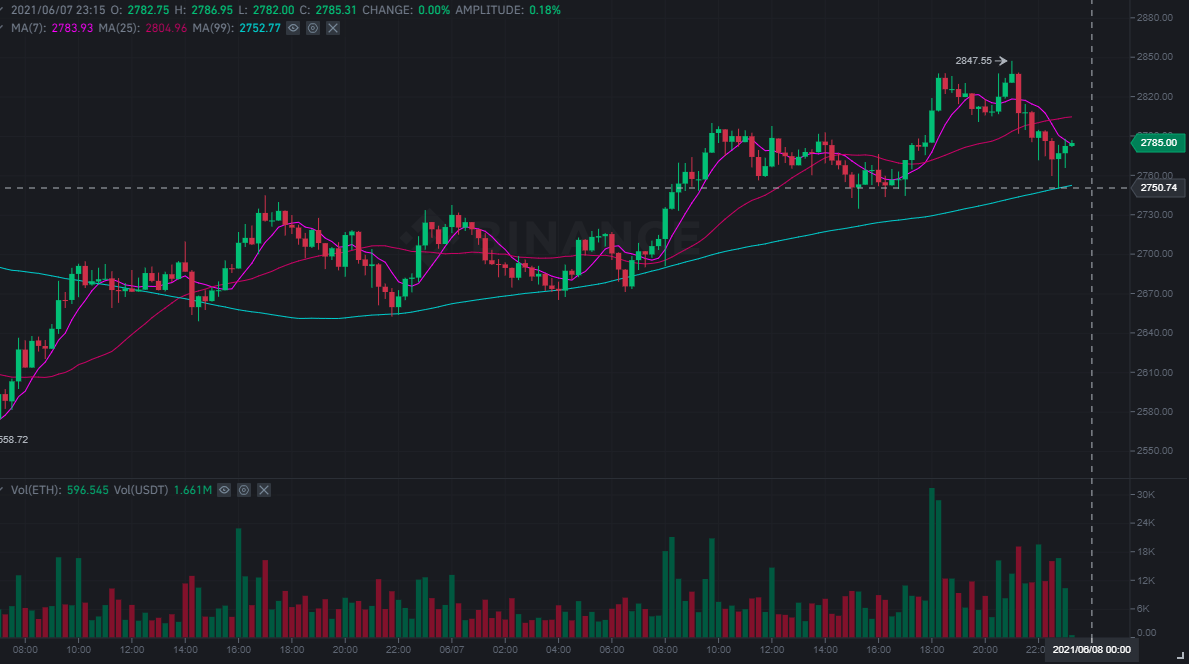Image resolution: width=1189 pixels, height=664 pixels.
Task: Click the AMPLITUDE value 0.18%
Action: (545, 11)
